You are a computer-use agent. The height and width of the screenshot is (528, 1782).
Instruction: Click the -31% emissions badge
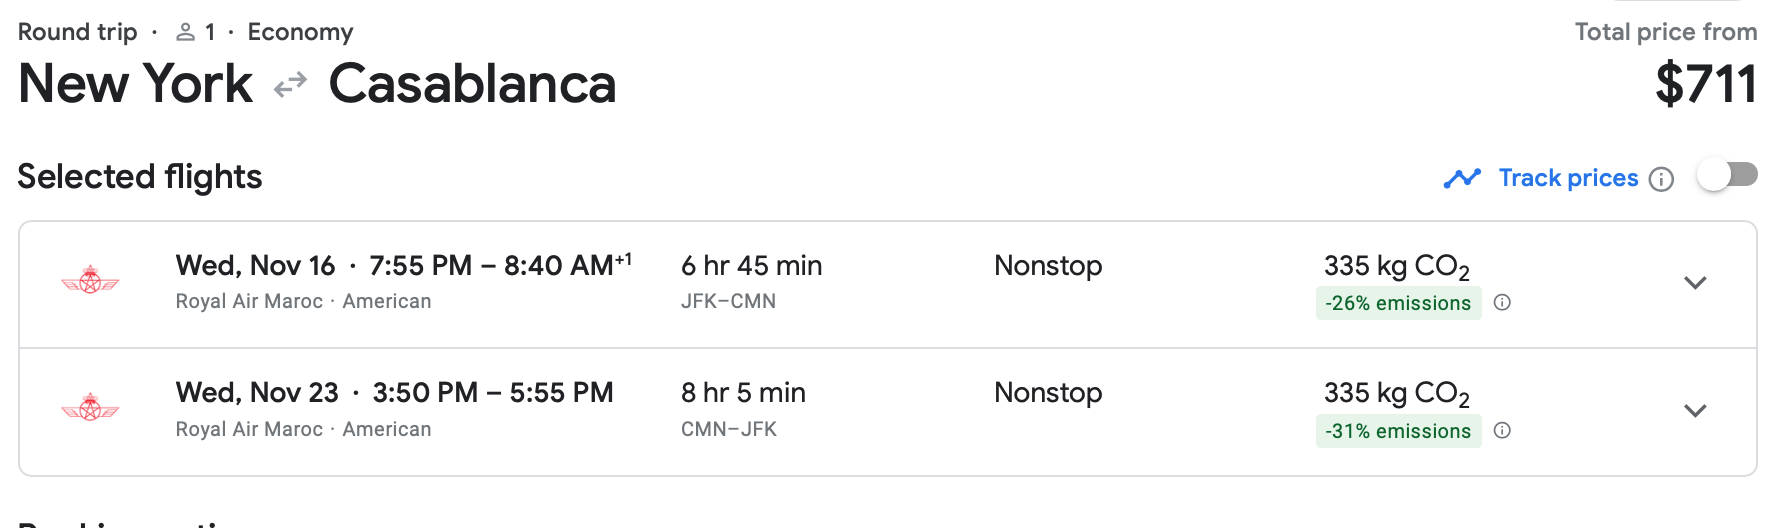[x=1398, y=431]
